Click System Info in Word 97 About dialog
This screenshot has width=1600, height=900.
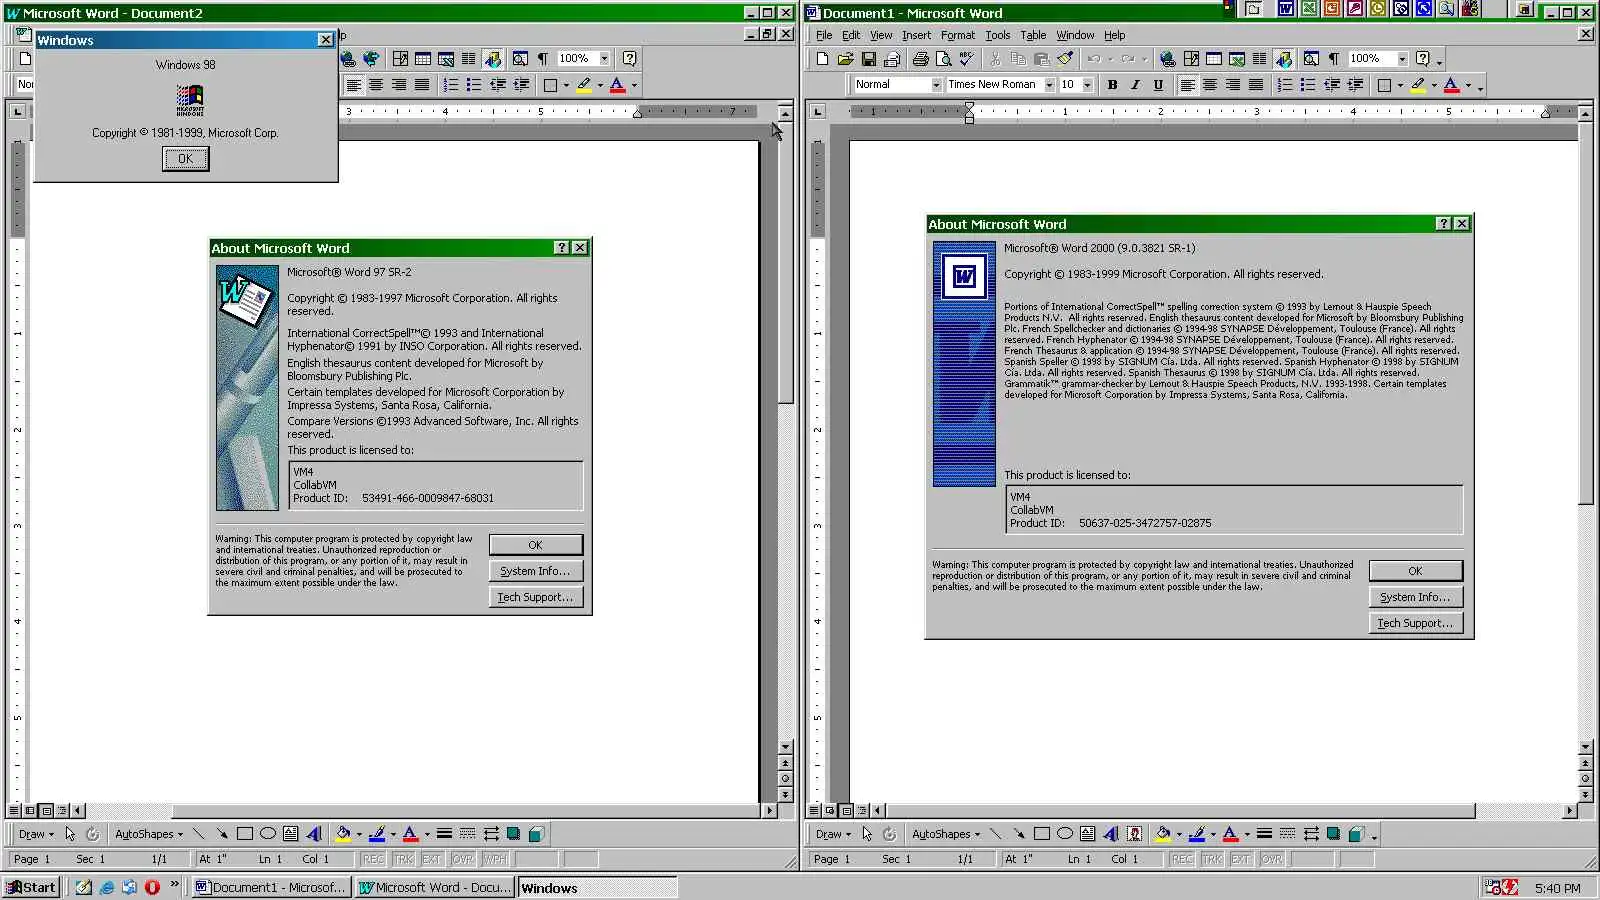536,571
